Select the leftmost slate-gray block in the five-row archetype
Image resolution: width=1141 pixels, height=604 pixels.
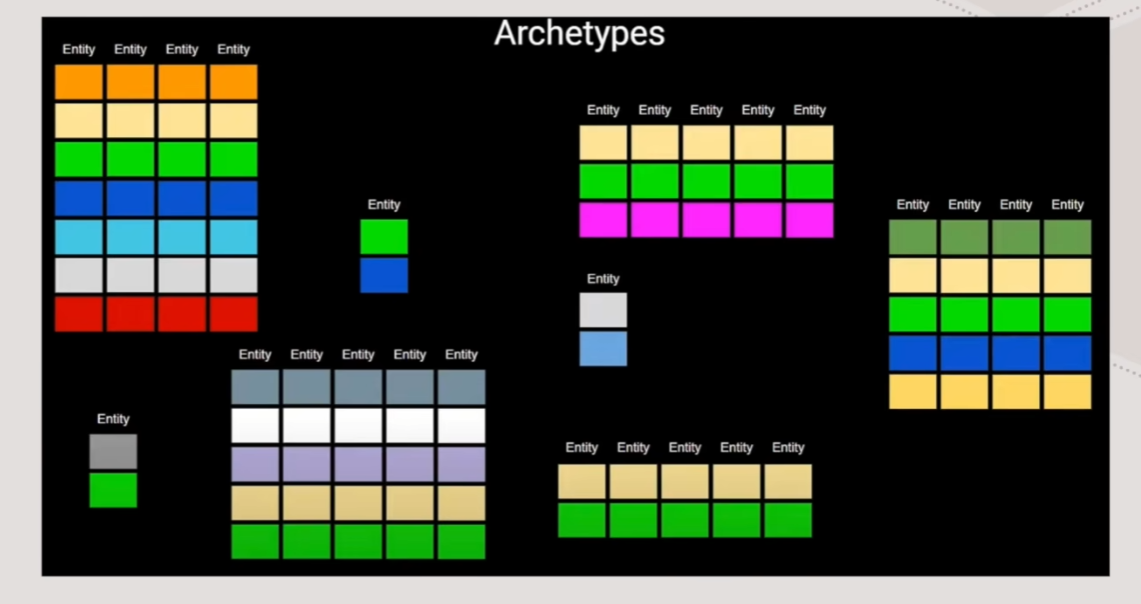pos(255,387)
